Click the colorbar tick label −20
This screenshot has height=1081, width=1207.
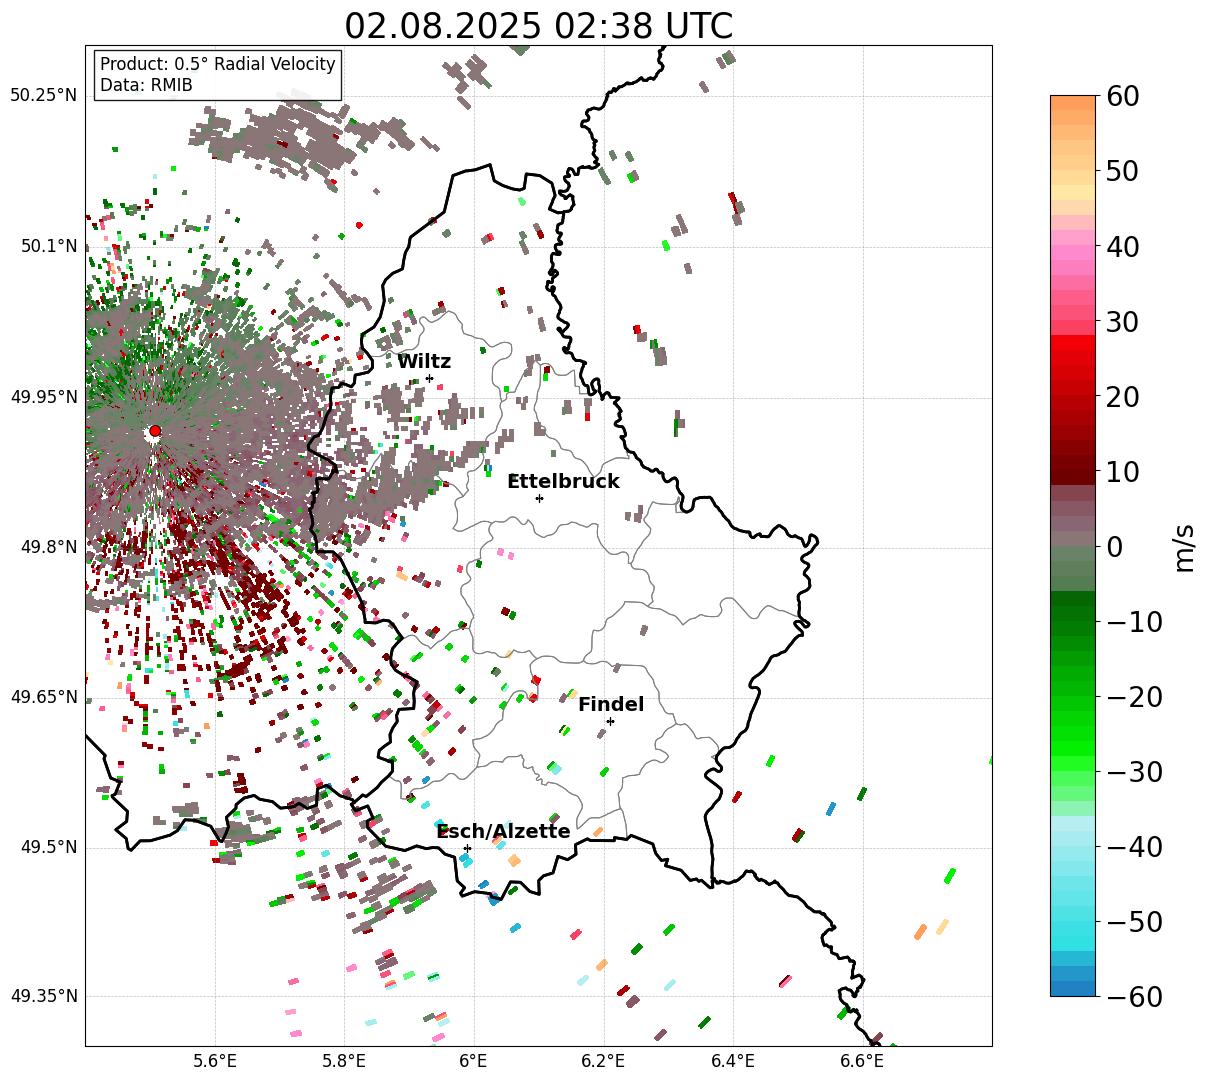1135,697
